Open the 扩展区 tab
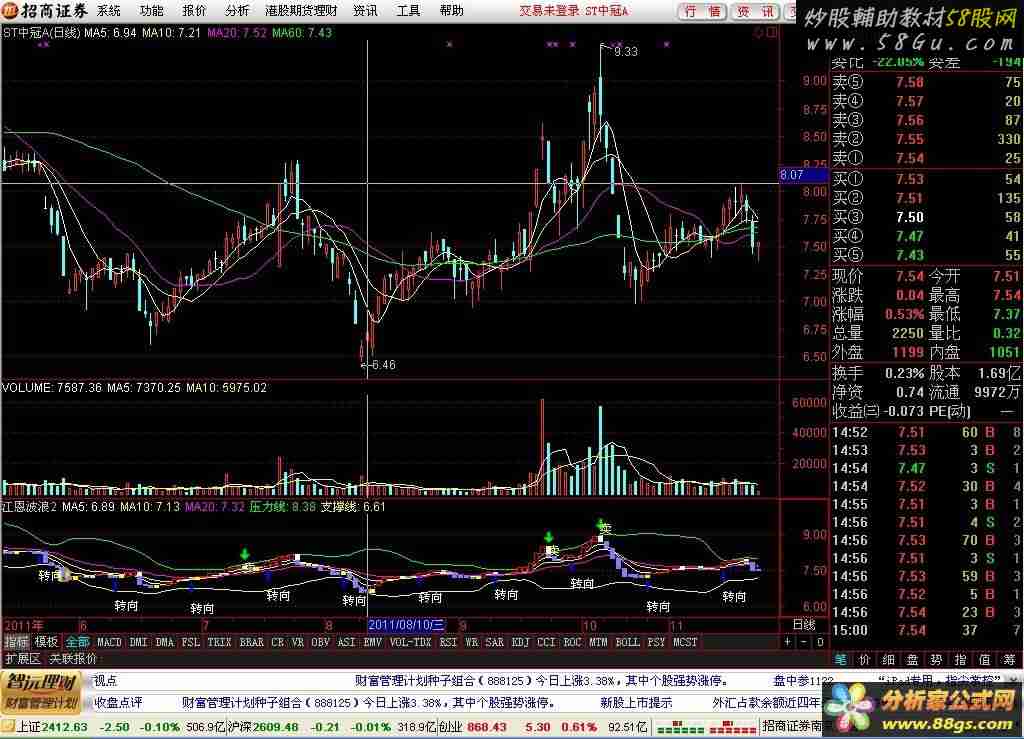The image size is (1024, 739). (x=23, y=659)
